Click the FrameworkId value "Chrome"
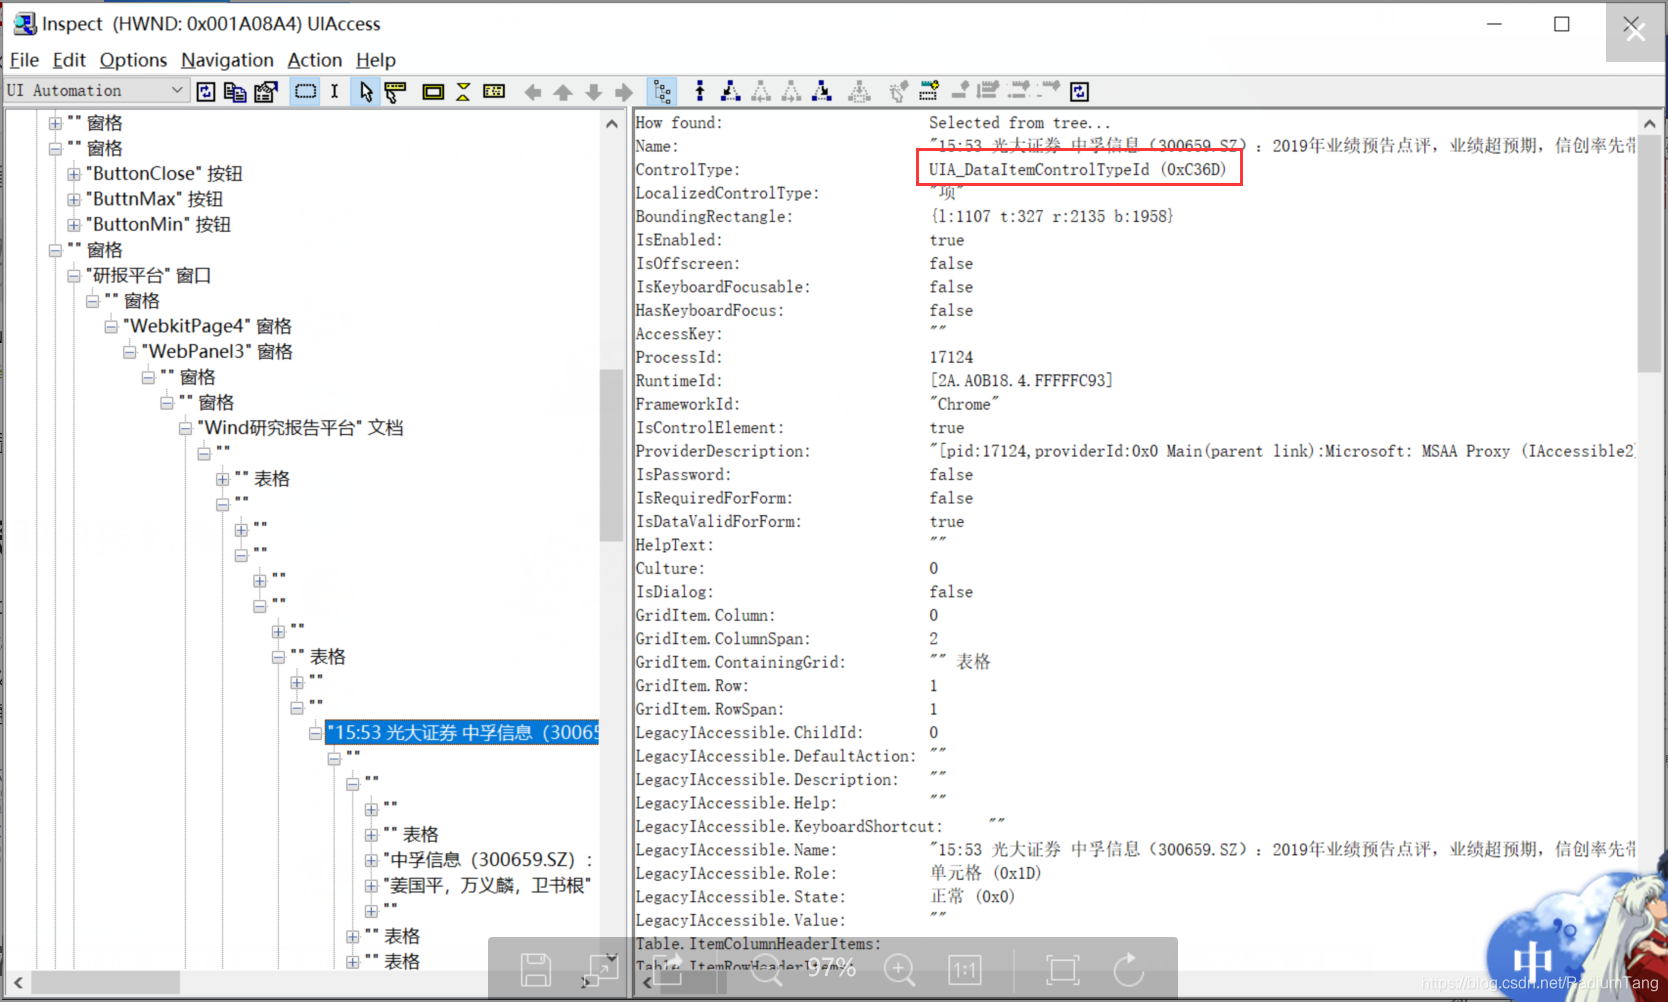This screenshot has width=1668, height=1002. pyautogui.click(x=964, y=404)
